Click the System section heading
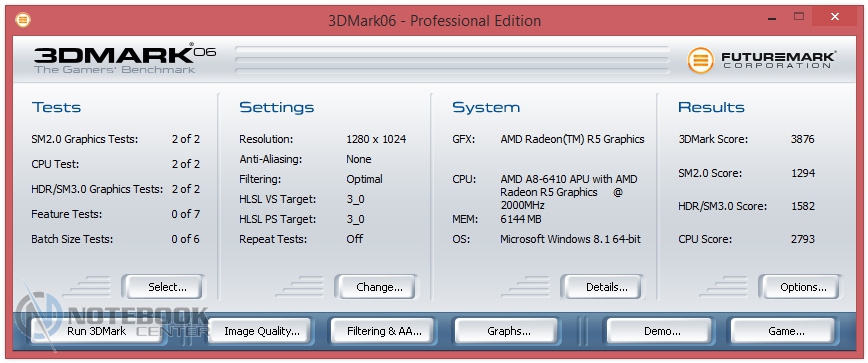 click(486, 107)
